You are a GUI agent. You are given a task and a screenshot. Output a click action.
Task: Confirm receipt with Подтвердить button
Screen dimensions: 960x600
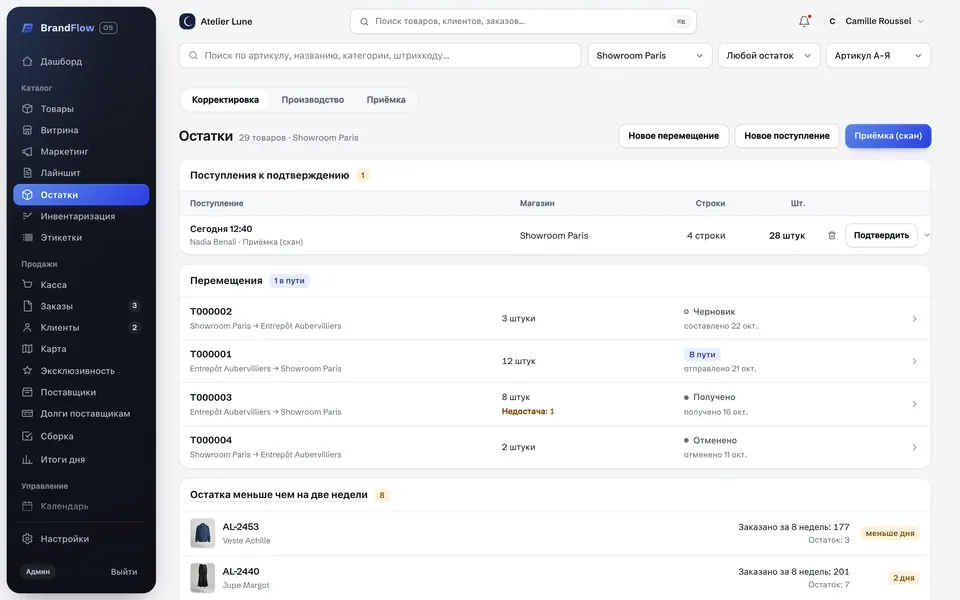tap(881, 235)
